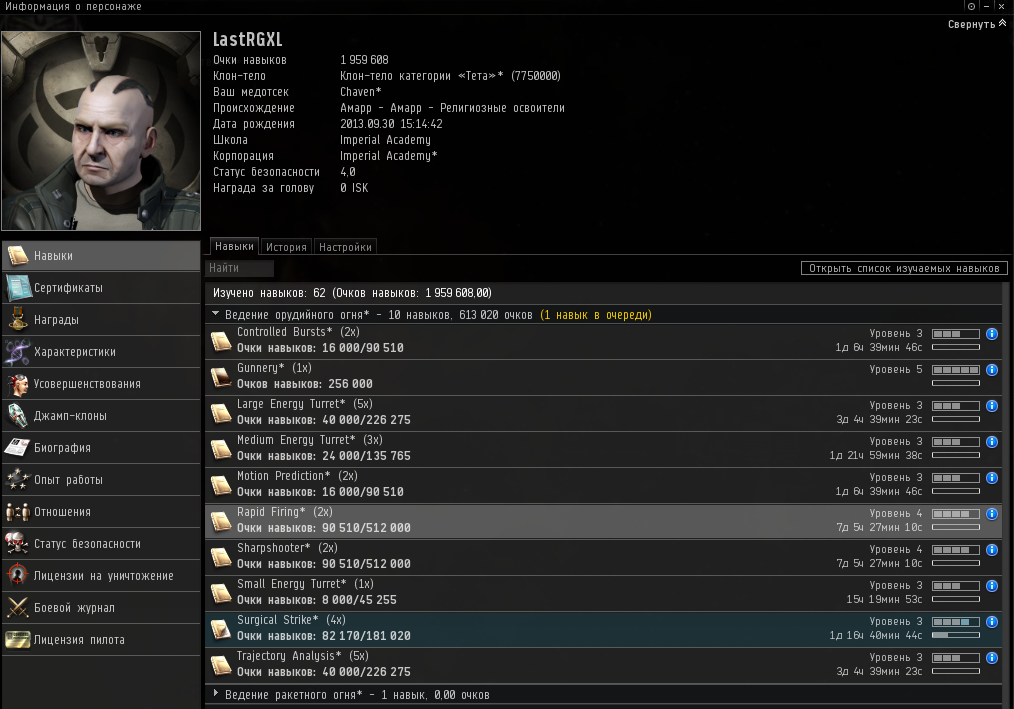Viewport: 1014px width, 709px height.
Task: Open the Статус безопасности skull icon
Action: [18, 544]
